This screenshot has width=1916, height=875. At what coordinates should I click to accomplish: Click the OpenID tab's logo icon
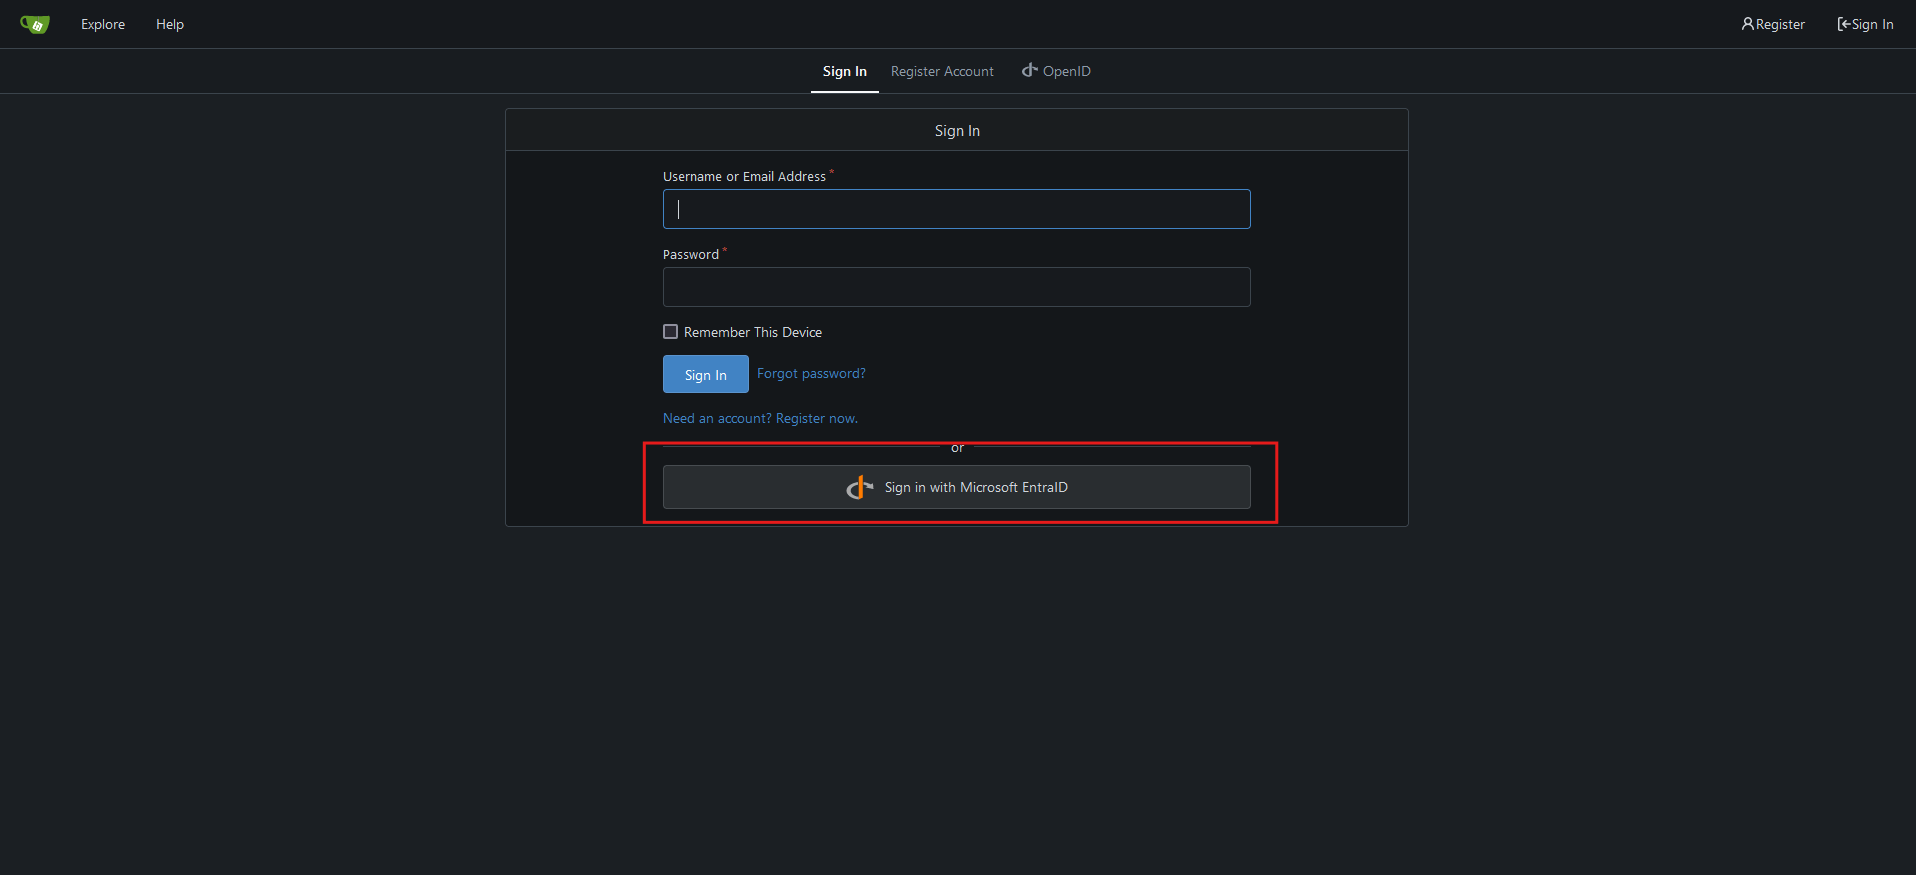[x=1029, y=70]
